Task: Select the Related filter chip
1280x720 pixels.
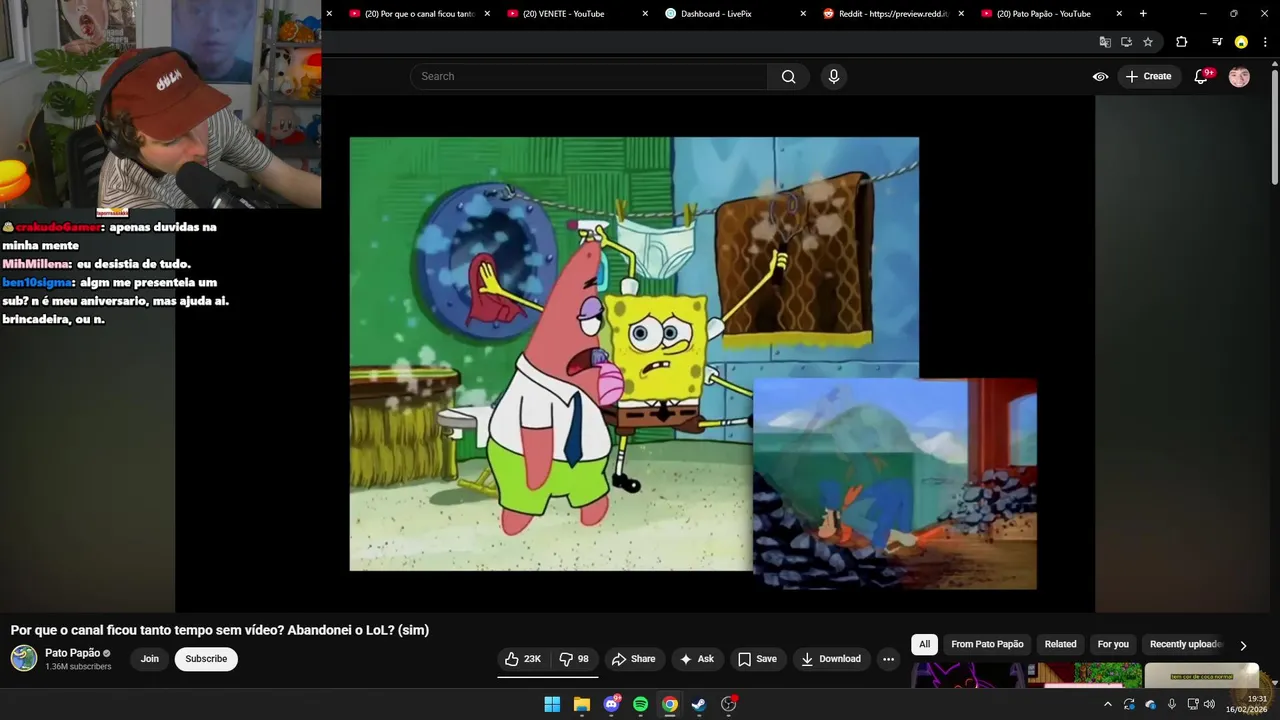Action: [x=1061, y=645]
